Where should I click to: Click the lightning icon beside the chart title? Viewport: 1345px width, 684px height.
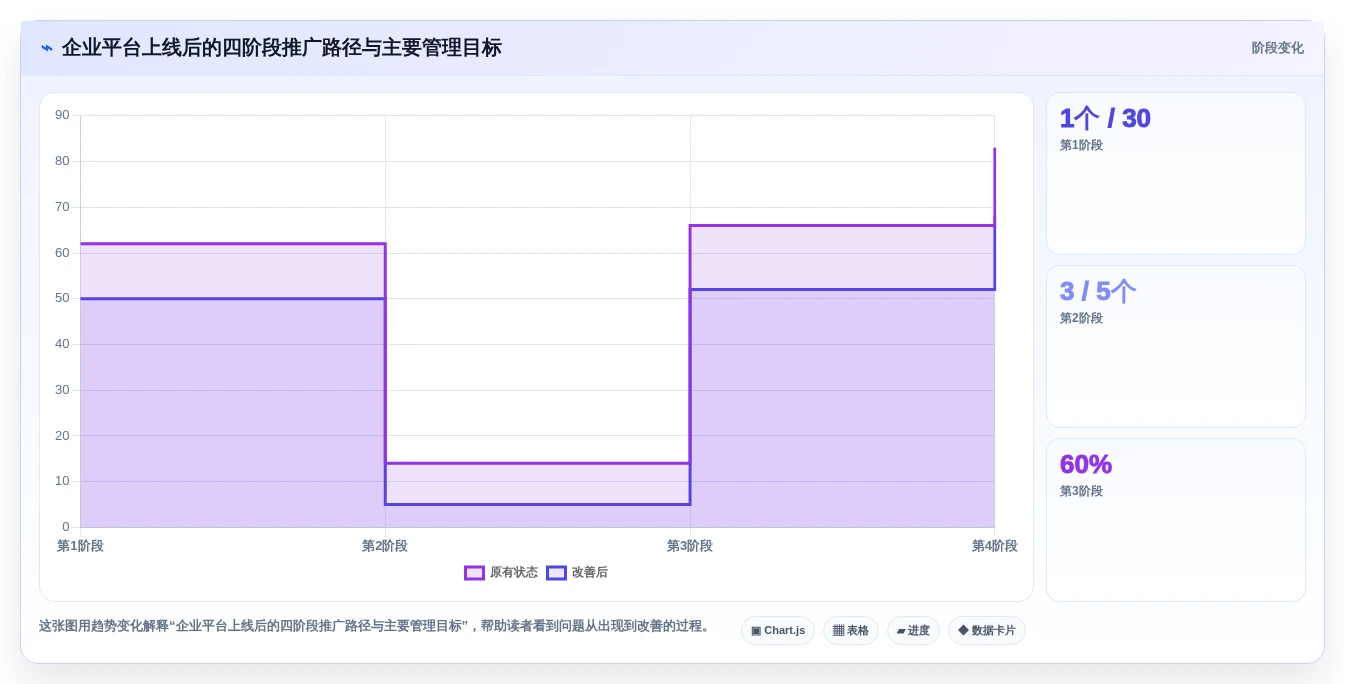coord(47,48)
